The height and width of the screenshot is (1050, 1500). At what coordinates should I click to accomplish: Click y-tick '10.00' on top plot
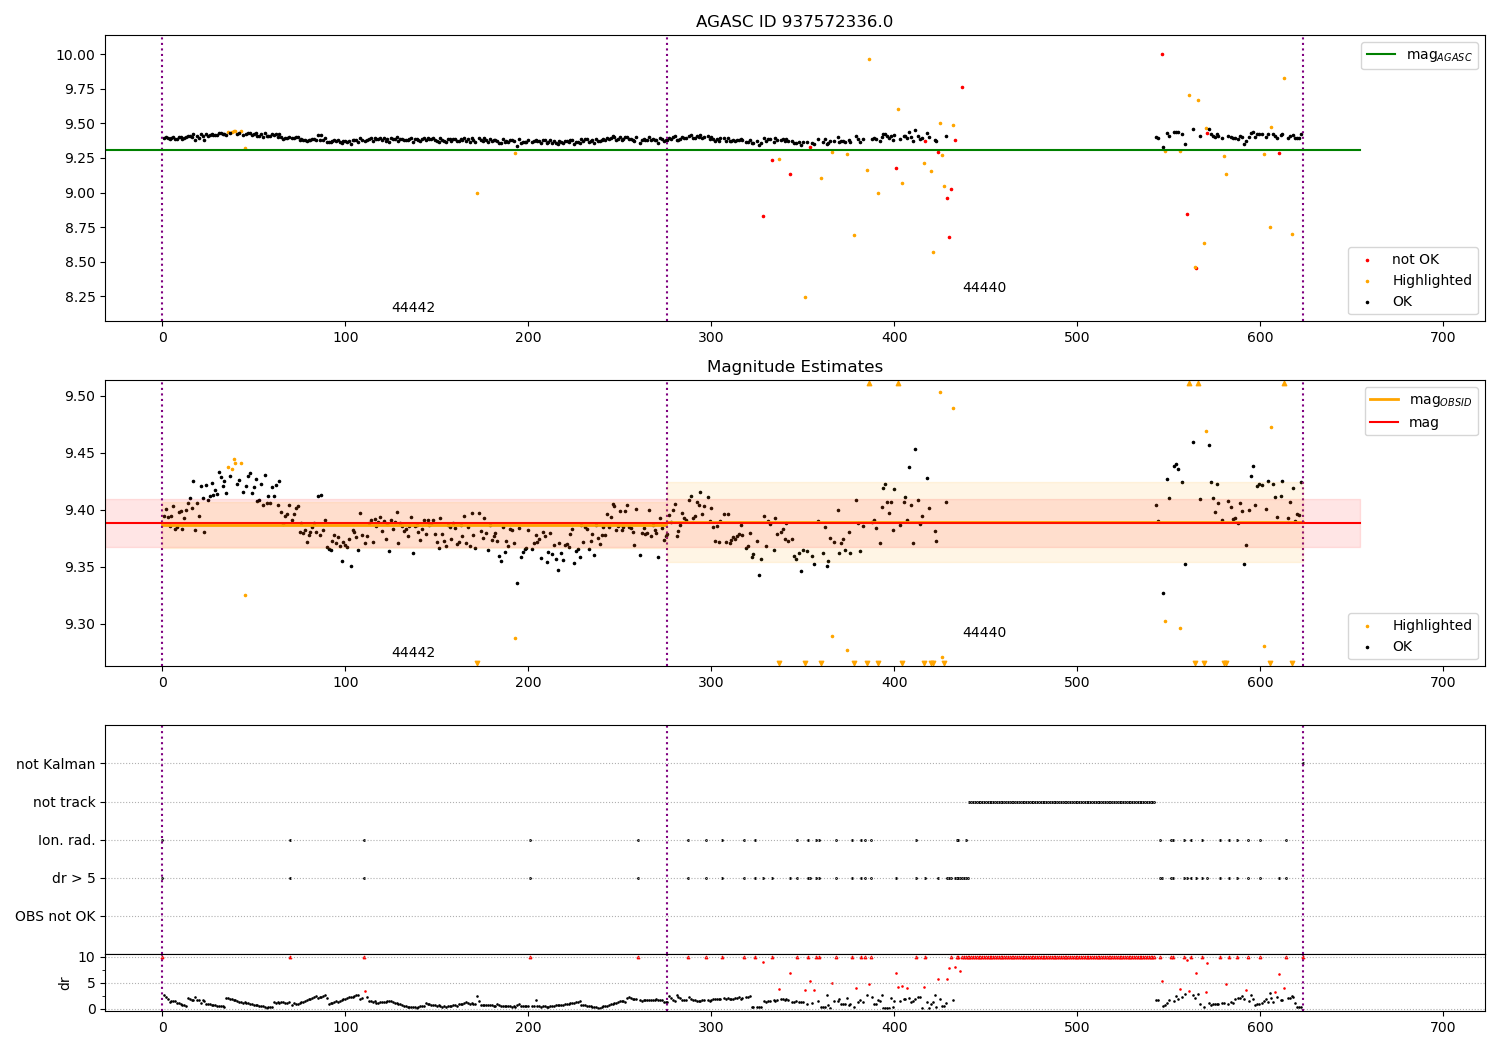[77, 55]
